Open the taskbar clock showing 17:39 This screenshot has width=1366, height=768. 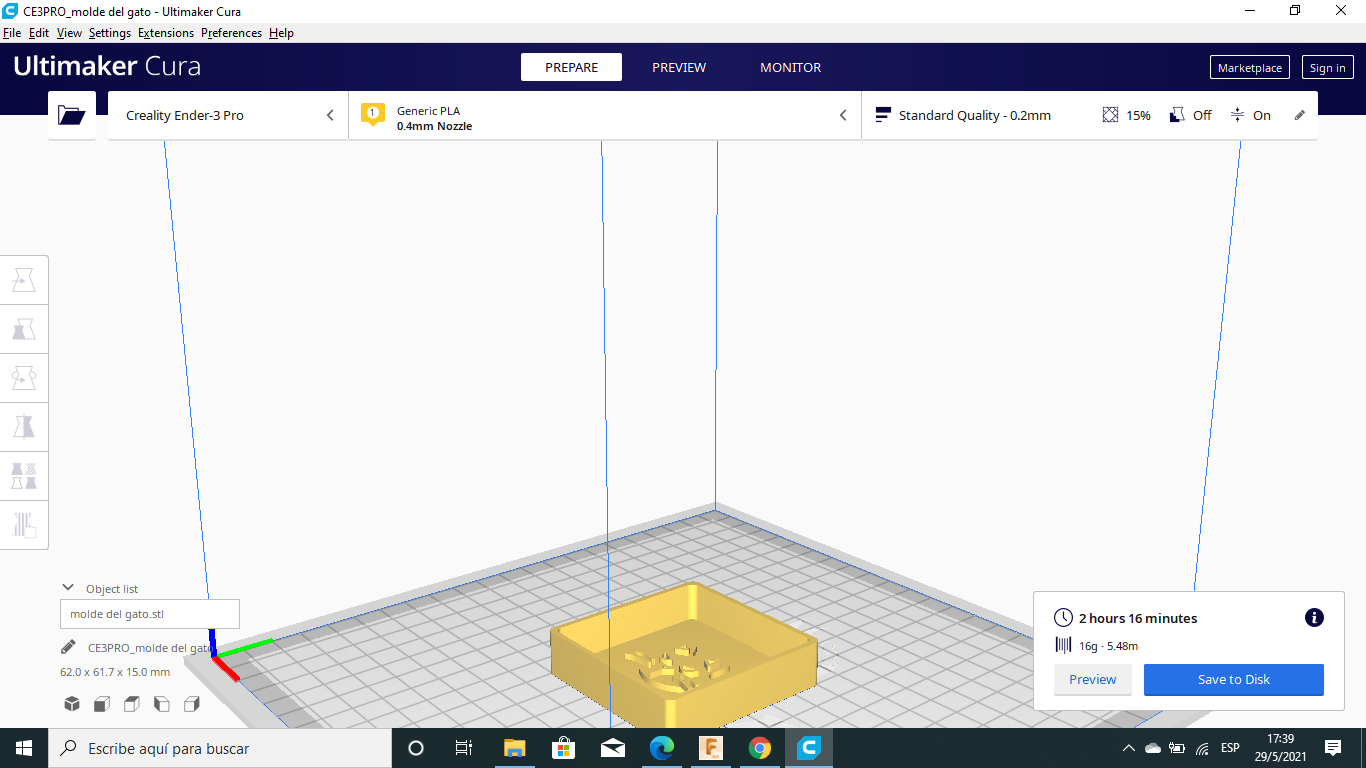pos(1281,748)
